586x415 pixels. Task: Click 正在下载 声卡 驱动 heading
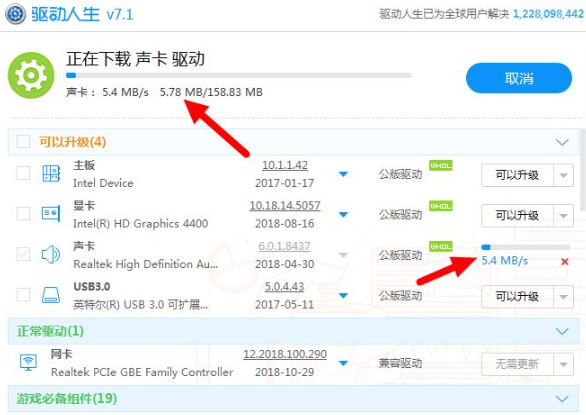(136, 59)
